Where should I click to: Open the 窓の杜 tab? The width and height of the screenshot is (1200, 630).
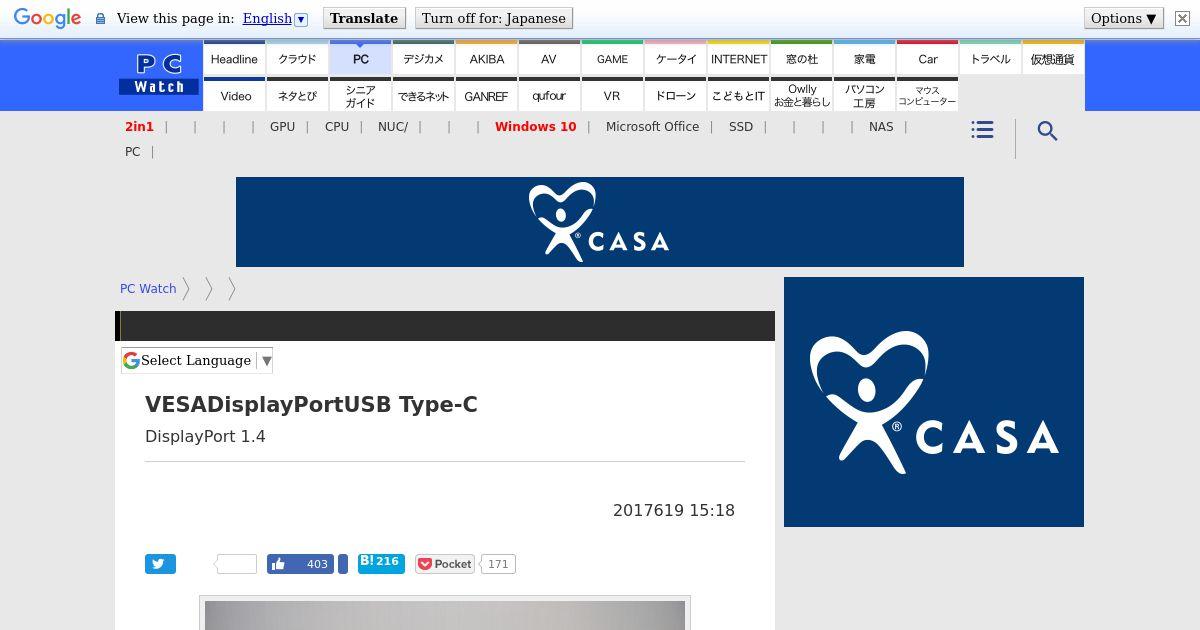click(802, 58)
